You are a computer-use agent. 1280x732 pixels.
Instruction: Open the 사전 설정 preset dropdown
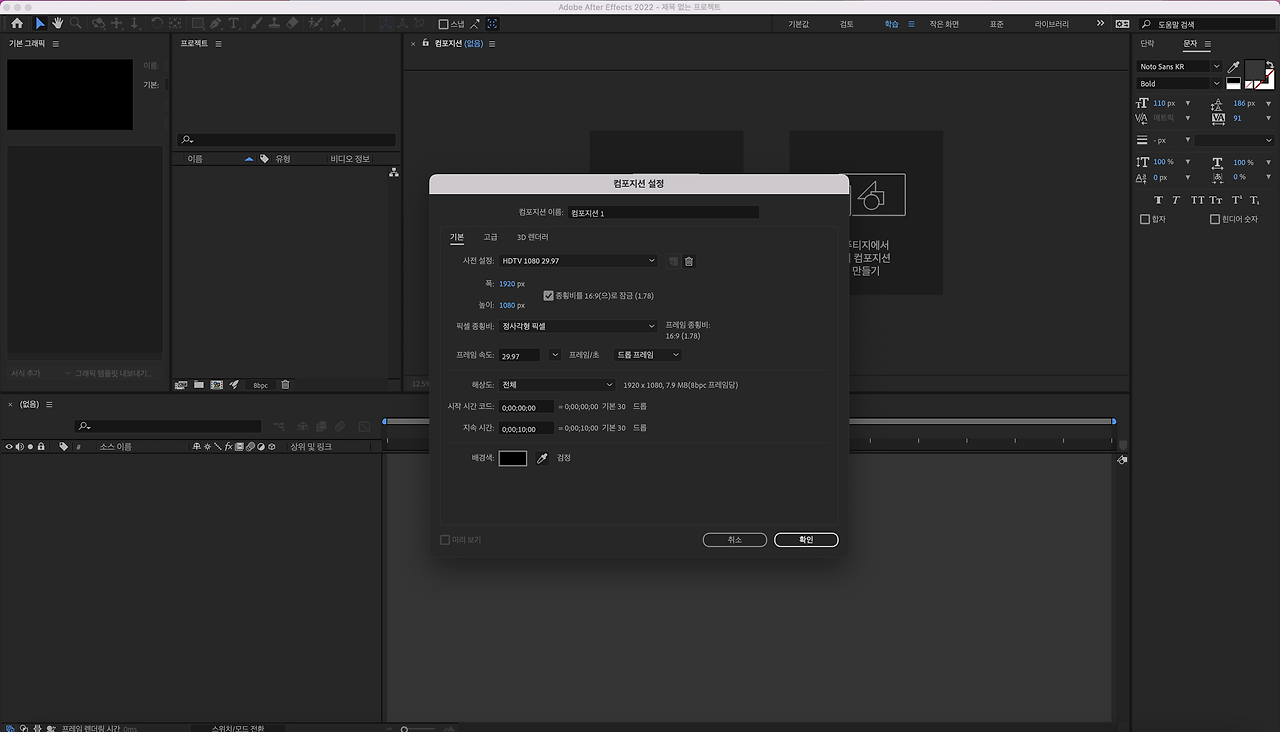[578, 261]
